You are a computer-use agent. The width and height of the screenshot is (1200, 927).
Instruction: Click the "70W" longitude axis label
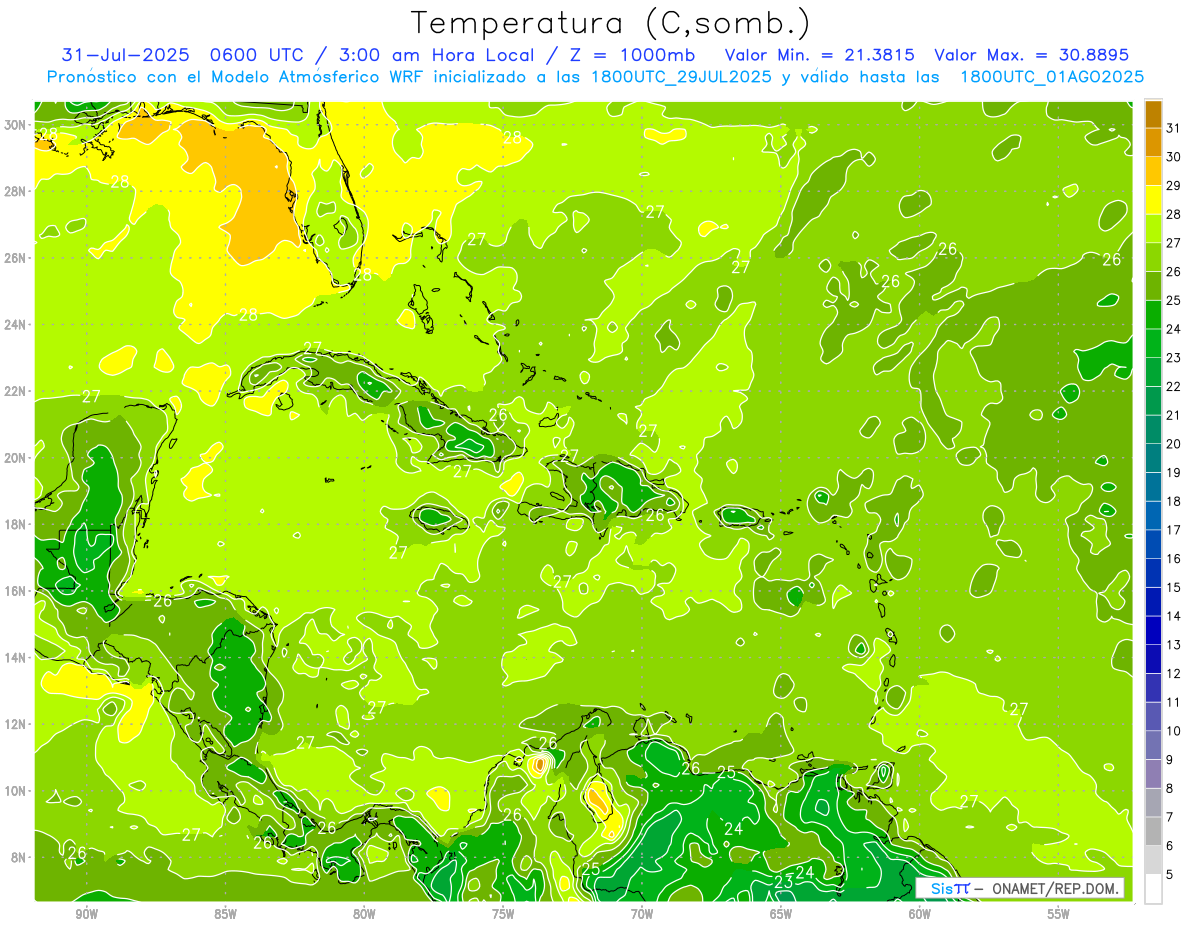coord(643,913)
